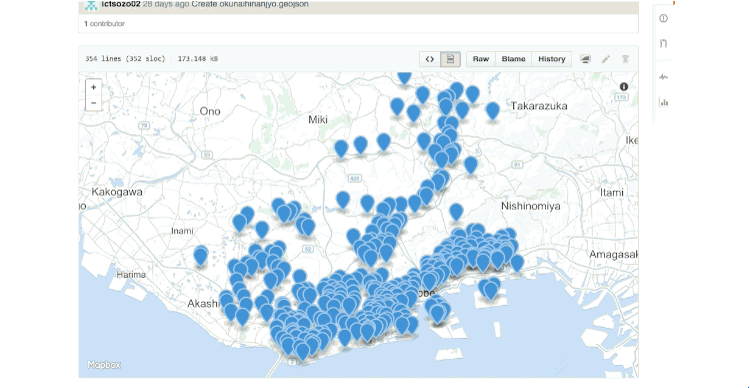Screen dimensions: 750x388
Task: Show map attribution info icon
Action: click(624, 87)
